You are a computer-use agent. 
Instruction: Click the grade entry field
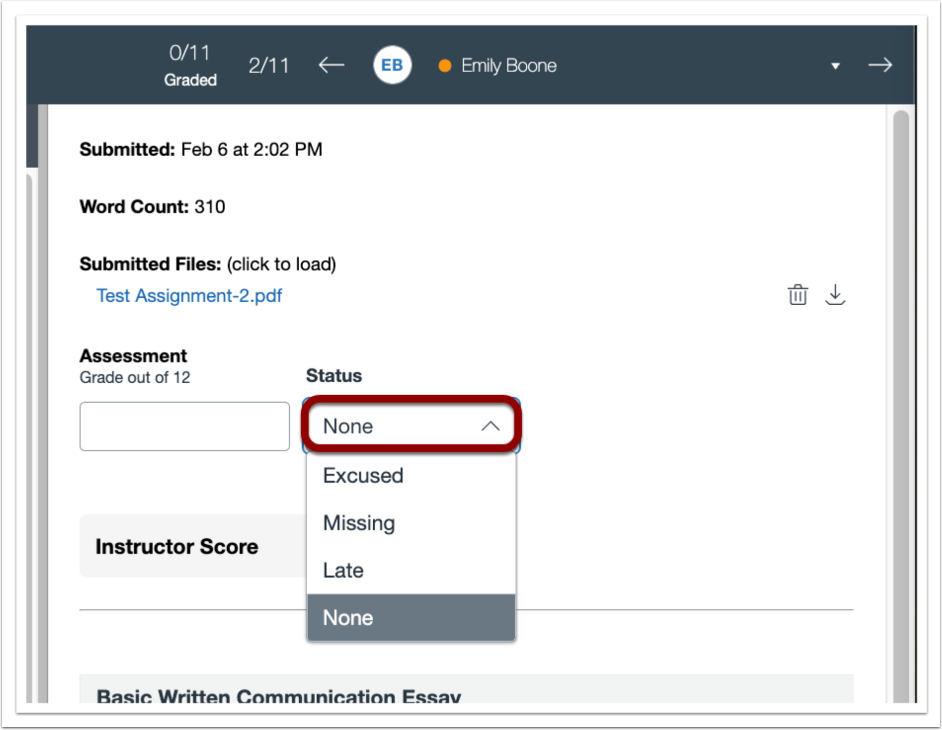[184, 426]
